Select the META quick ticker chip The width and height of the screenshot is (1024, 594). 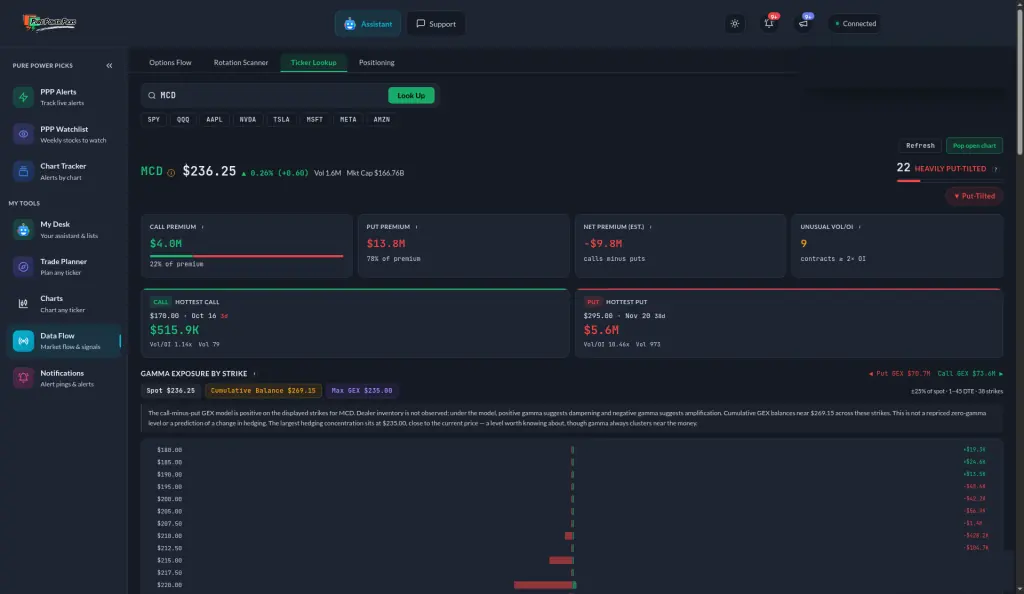348,119
